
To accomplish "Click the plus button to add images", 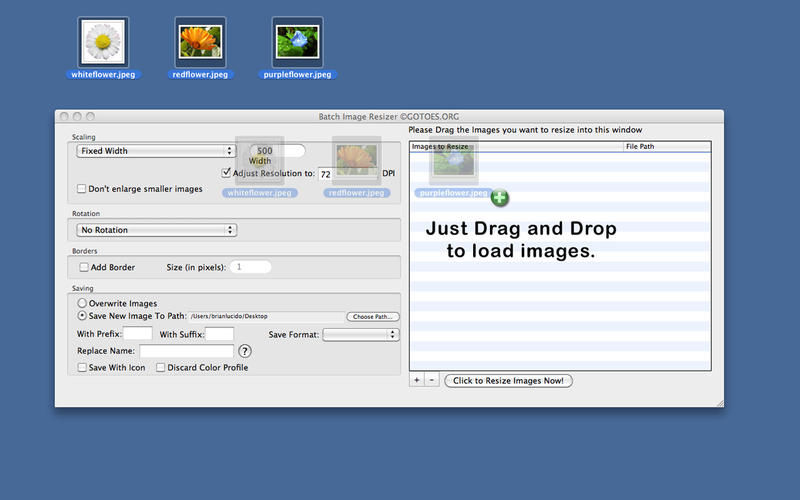I will coord(417,380).
